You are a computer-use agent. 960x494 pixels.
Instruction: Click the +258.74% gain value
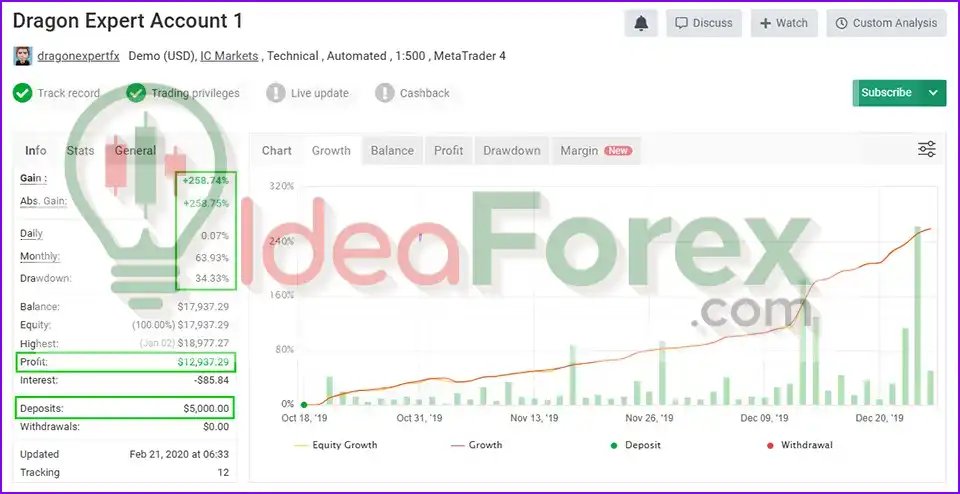coord(206,181)
